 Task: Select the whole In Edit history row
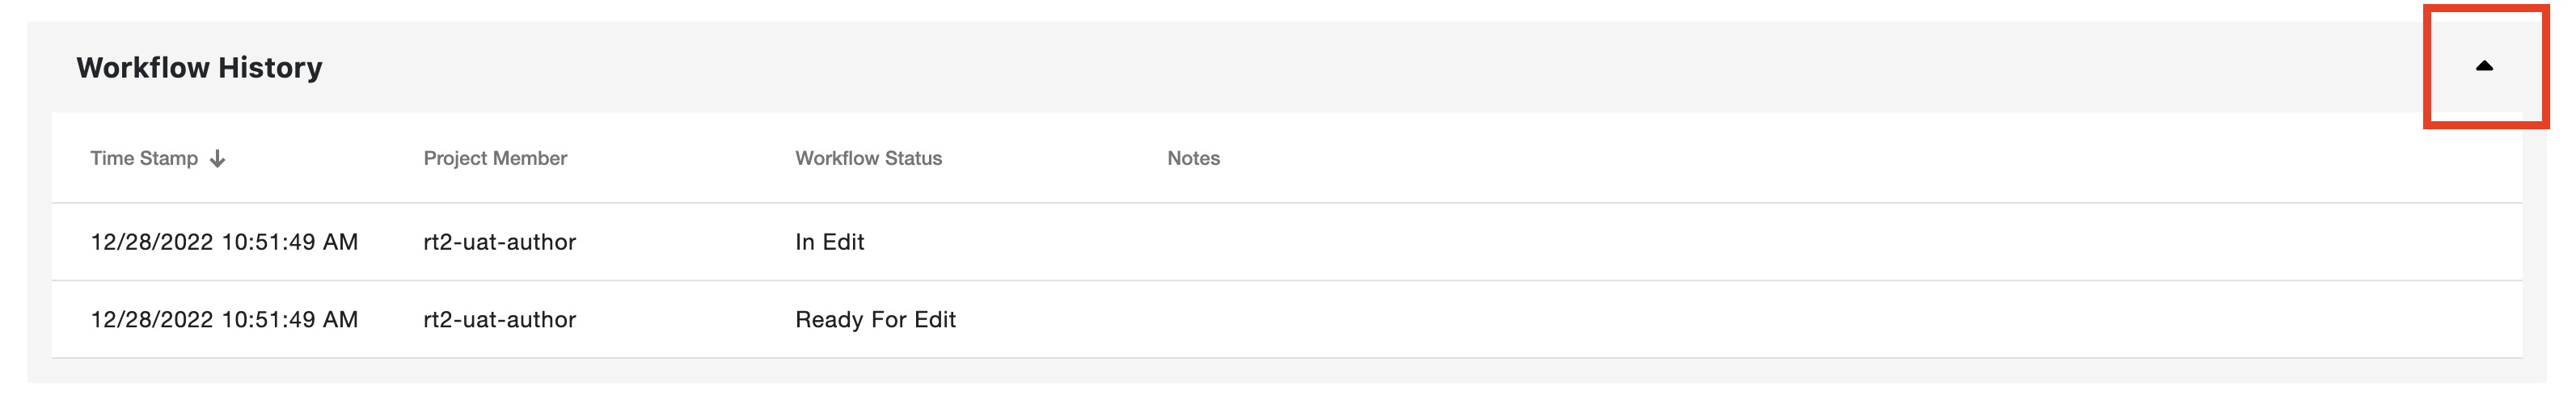tap(1287, 242)
